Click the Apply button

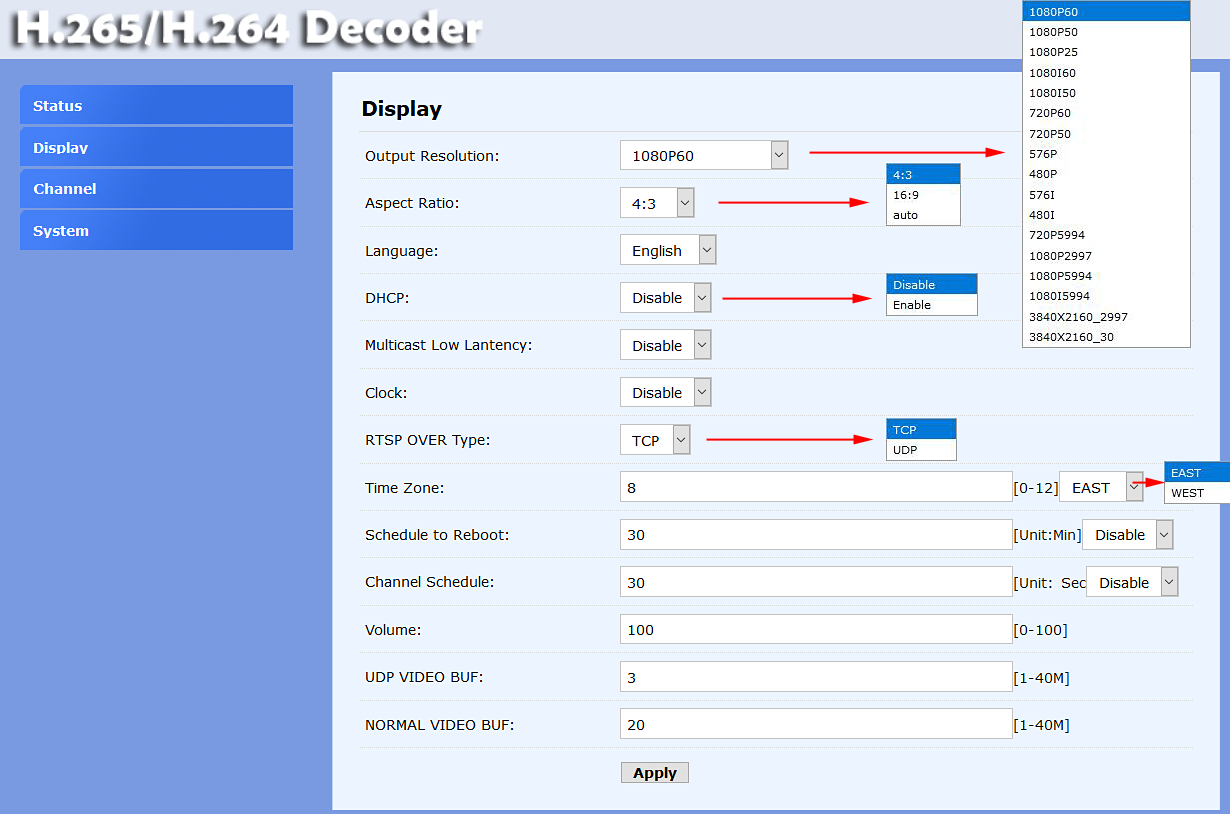tap(655, 772)
